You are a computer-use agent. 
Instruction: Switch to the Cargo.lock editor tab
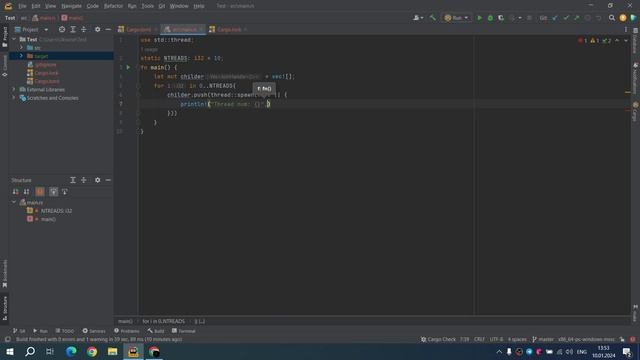tap(228, 29)
